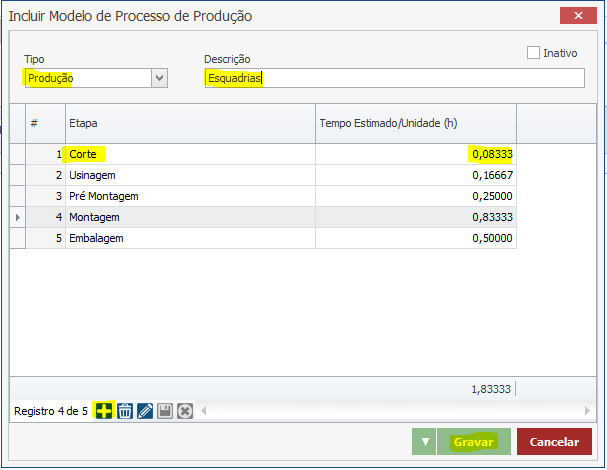Click the trash delete record icon
Image resolution: width=607 pixels, height=470 pixels.
coord(125,411)
